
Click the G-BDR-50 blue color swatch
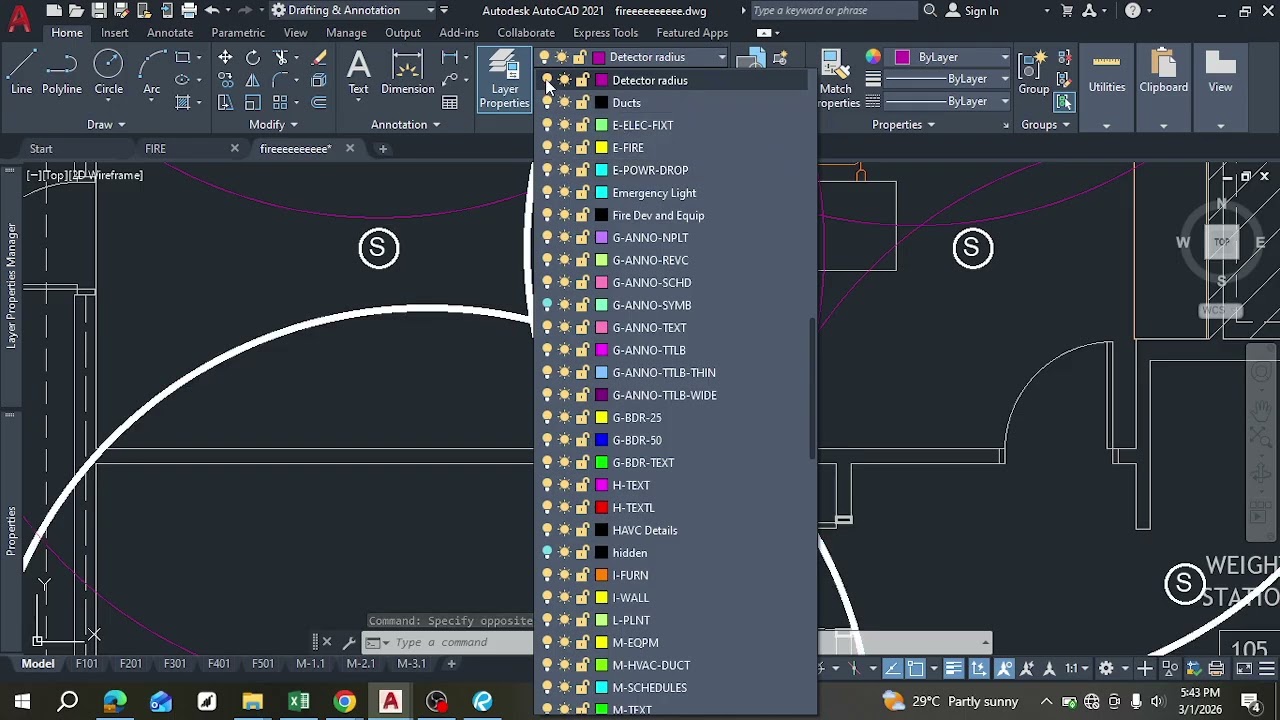pyautogui.click(x=601, y=440)
